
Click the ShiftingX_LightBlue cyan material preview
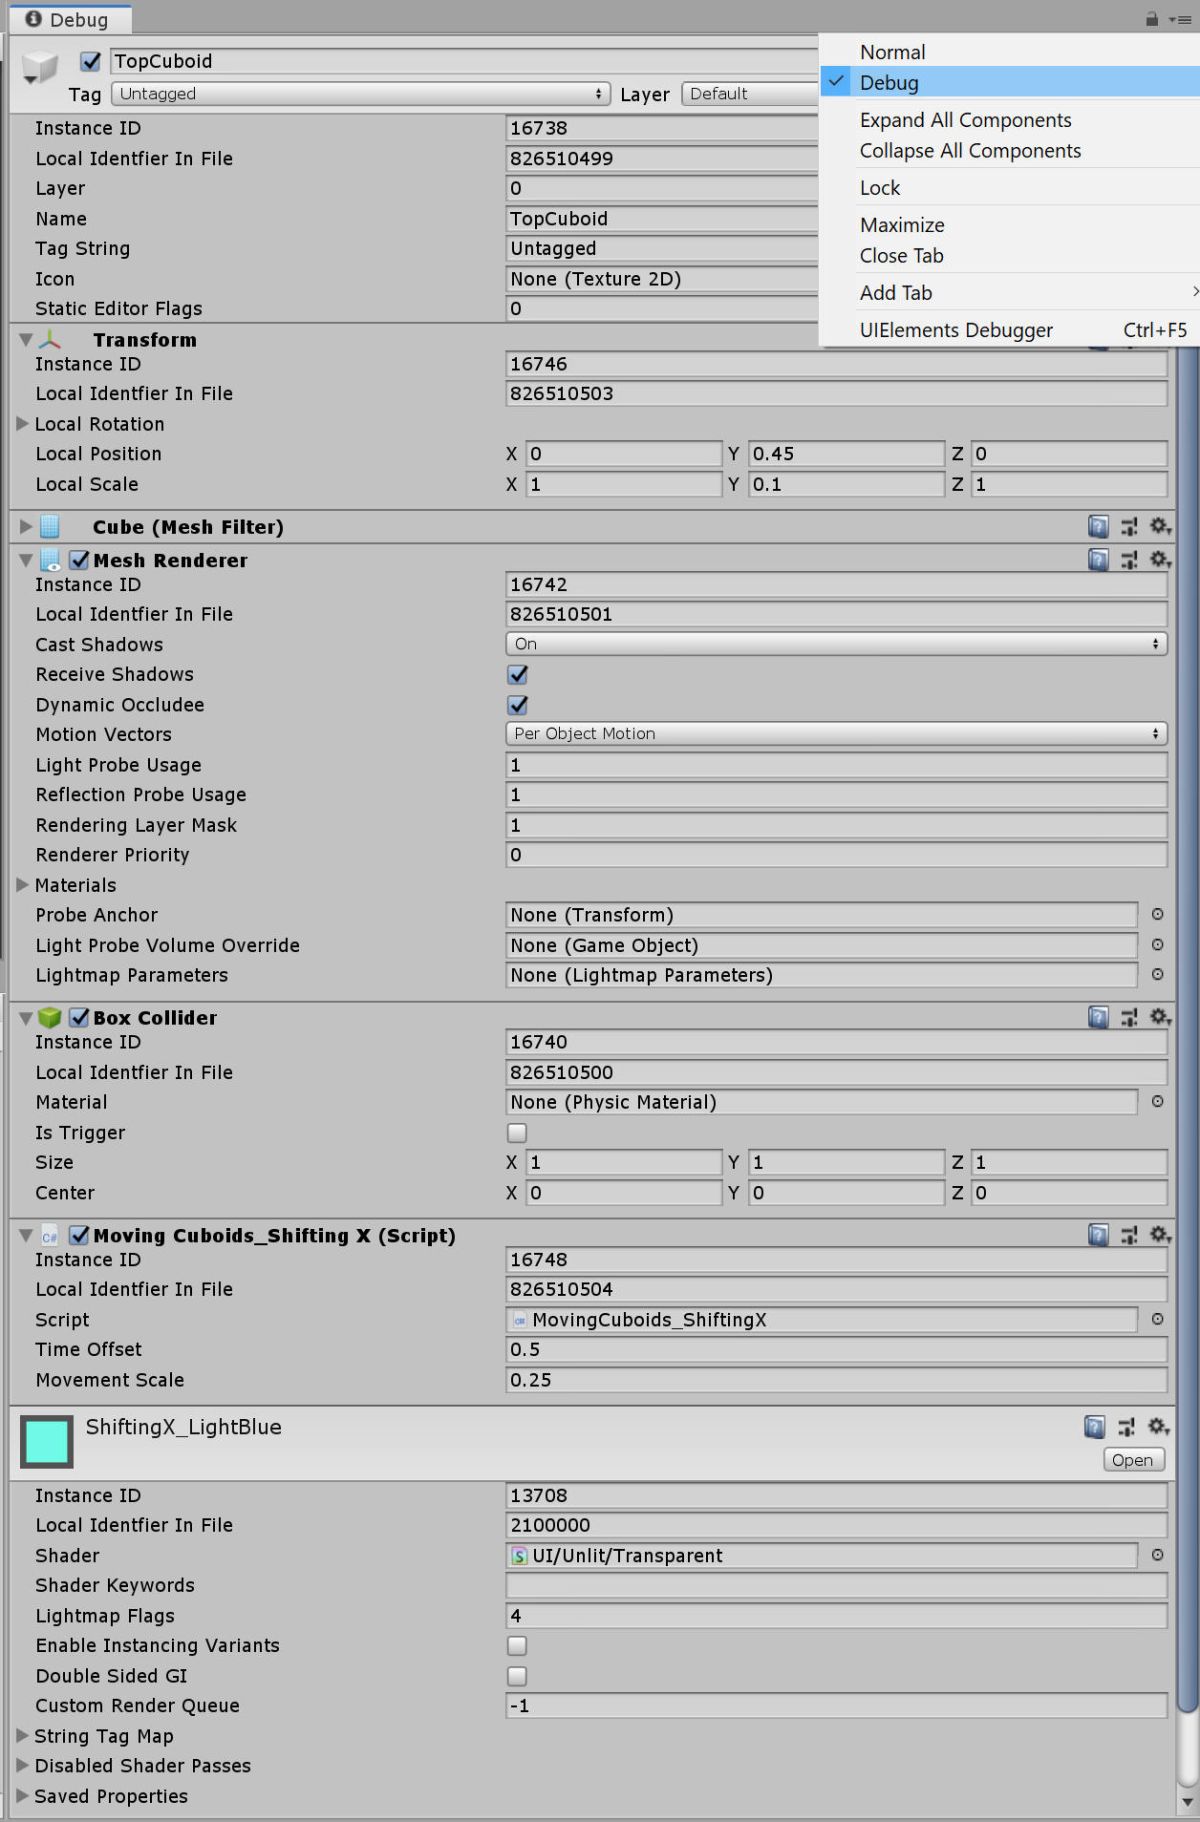46,1441
